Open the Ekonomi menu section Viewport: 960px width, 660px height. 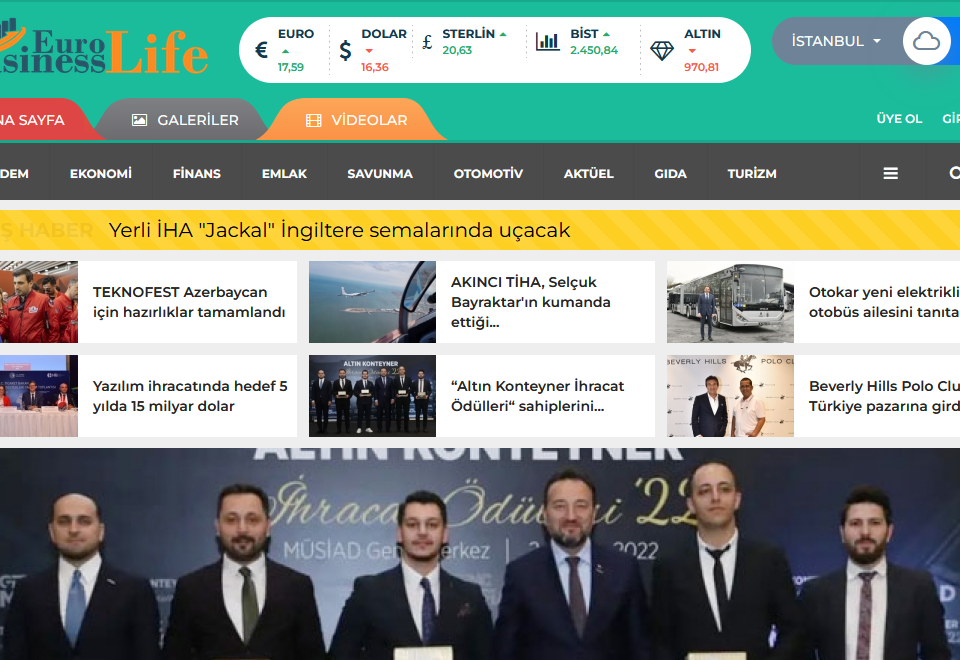tap(100, 173)
